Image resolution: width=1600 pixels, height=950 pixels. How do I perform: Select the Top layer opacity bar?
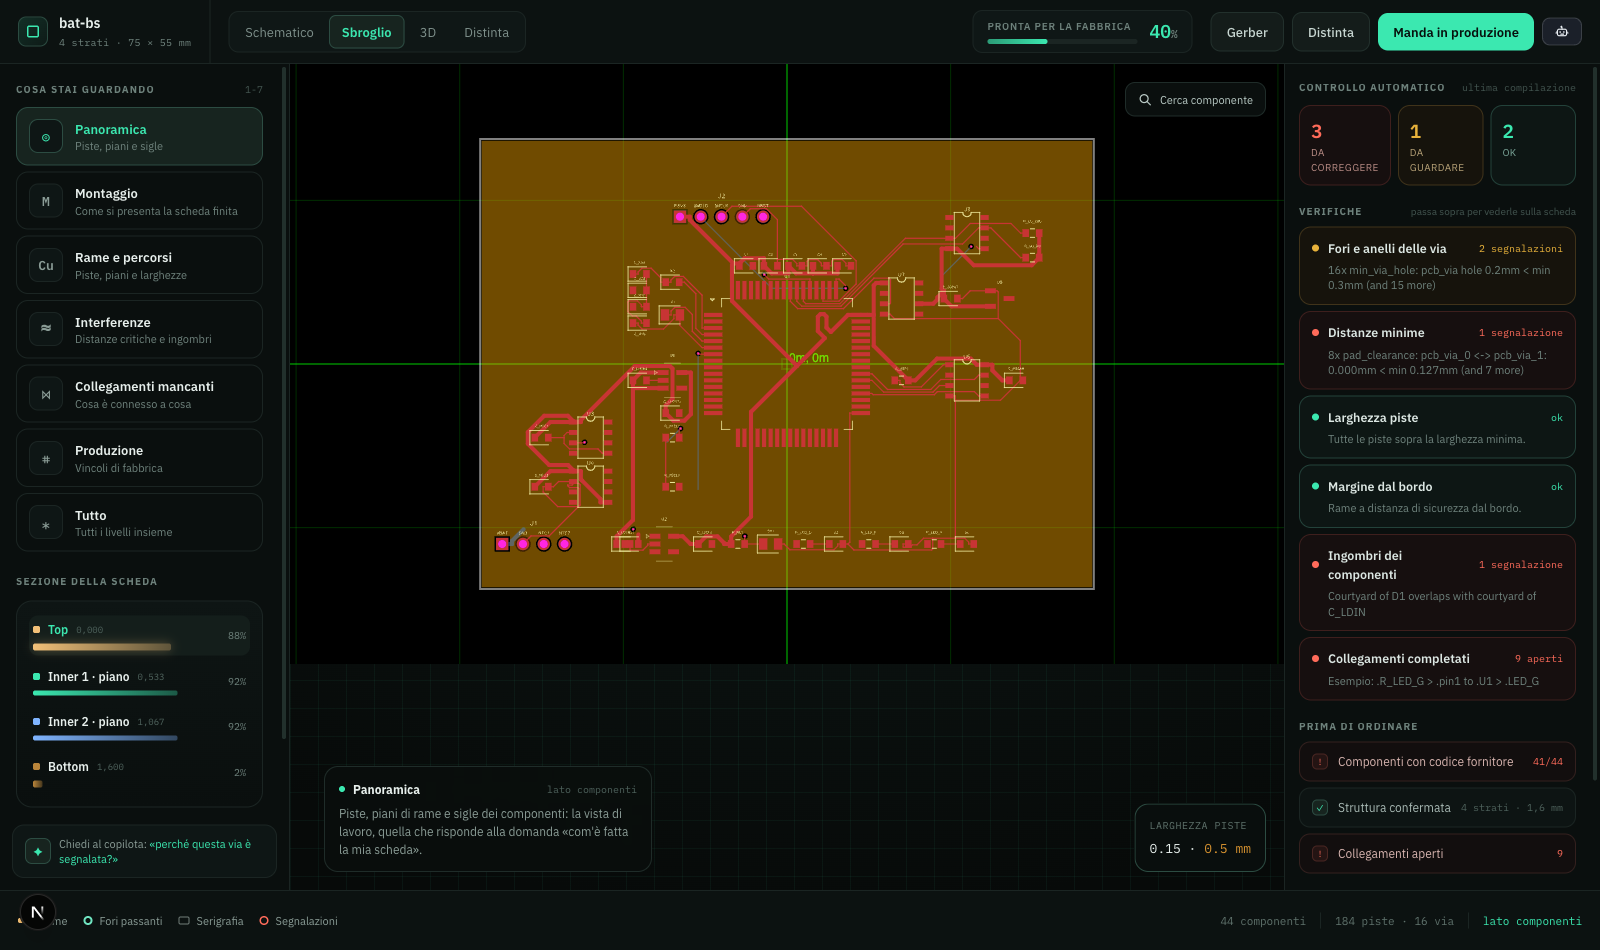102,647
